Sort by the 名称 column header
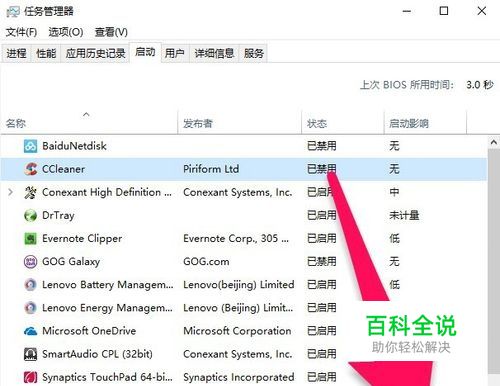Viewport: 500px width, 386px height. click(x=89, y=123)
